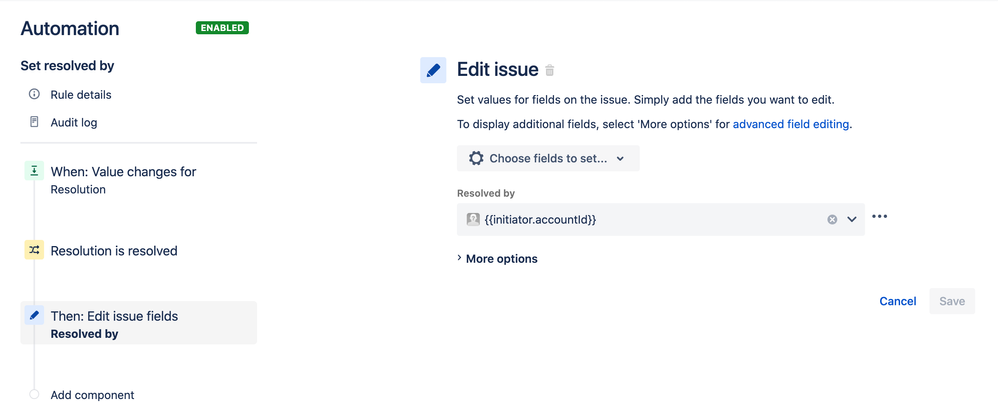Image resolution: width=998 pixels, height=417 pixels.
Task: Click the Rule details info icon
Action: (34, 94)
